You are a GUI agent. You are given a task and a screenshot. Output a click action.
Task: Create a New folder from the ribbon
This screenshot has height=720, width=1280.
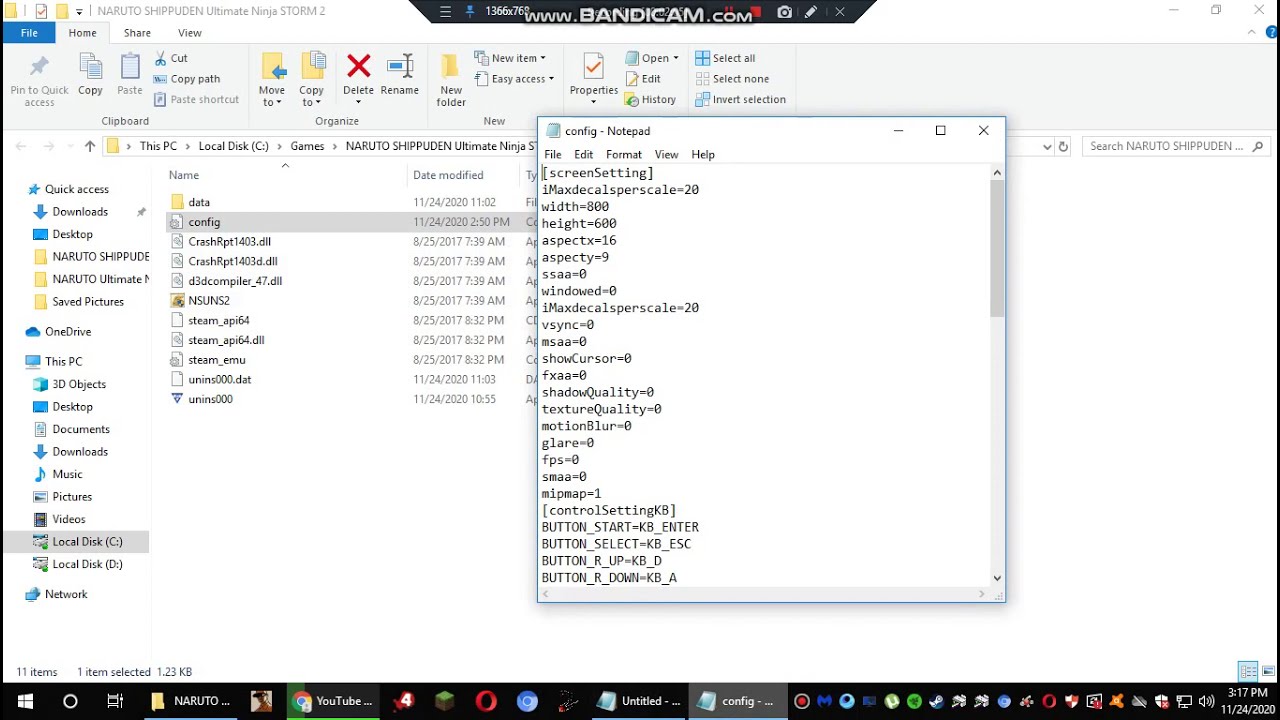pyautogui.click(x=451, y=80)
